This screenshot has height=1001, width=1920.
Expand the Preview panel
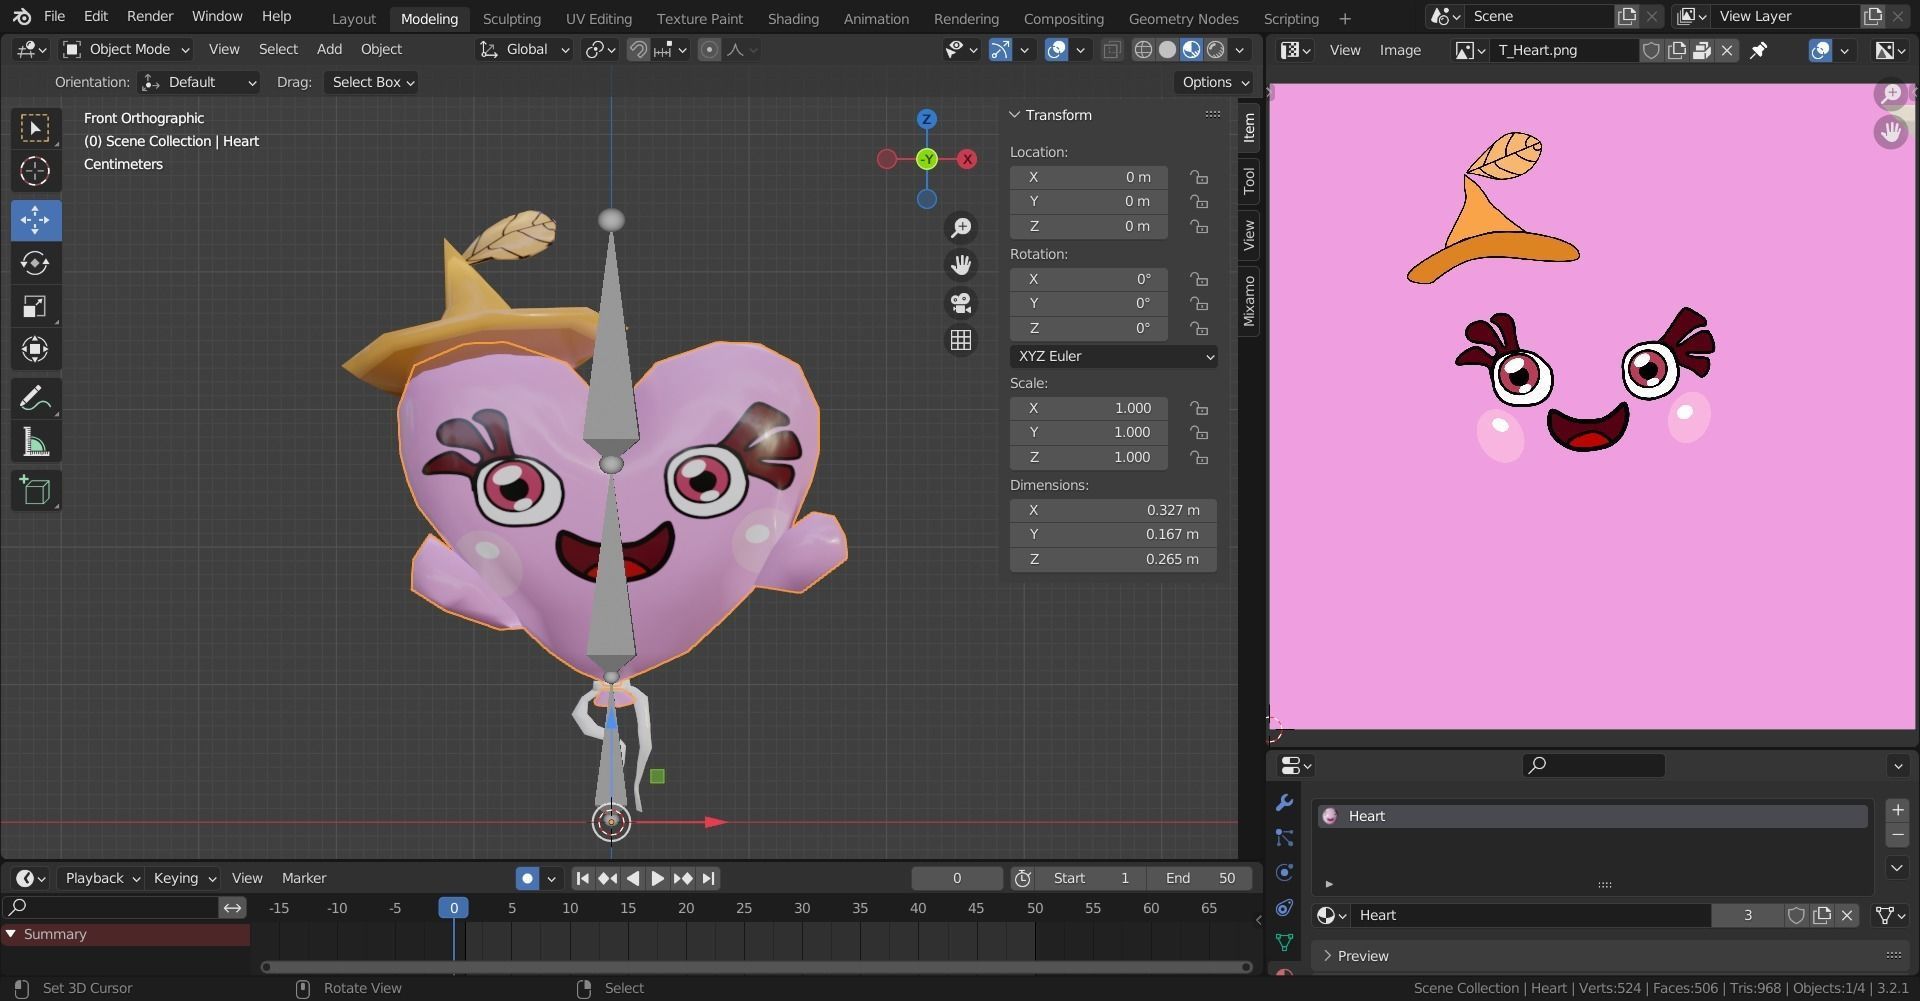1362,956
